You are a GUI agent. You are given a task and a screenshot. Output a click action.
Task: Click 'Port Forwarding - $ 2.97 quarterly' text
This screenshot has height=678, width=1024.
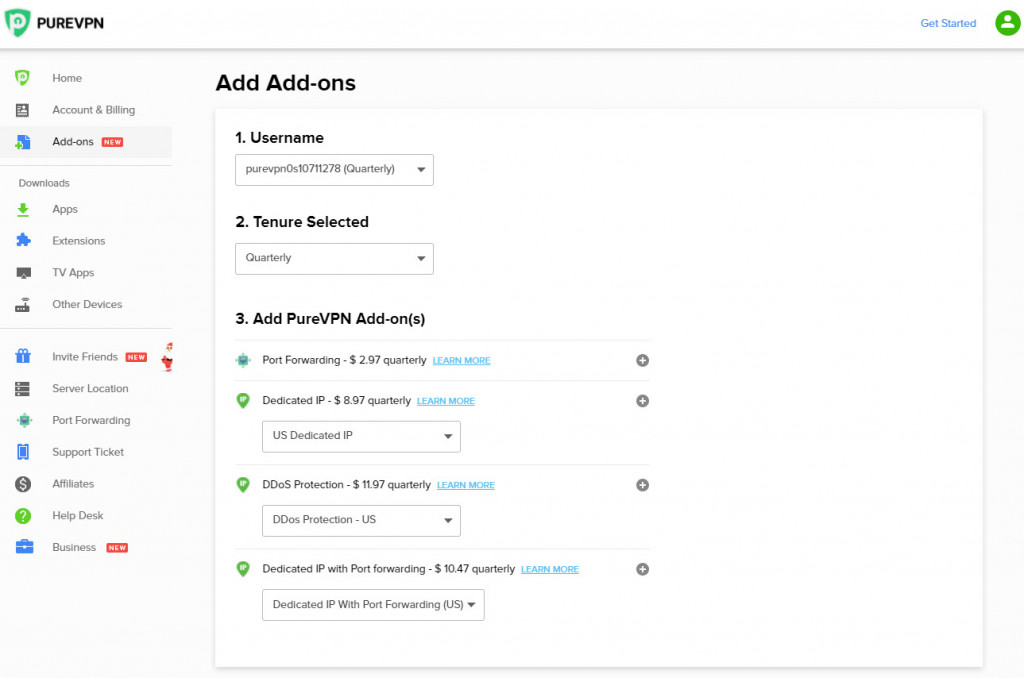(x=344, y=360)
